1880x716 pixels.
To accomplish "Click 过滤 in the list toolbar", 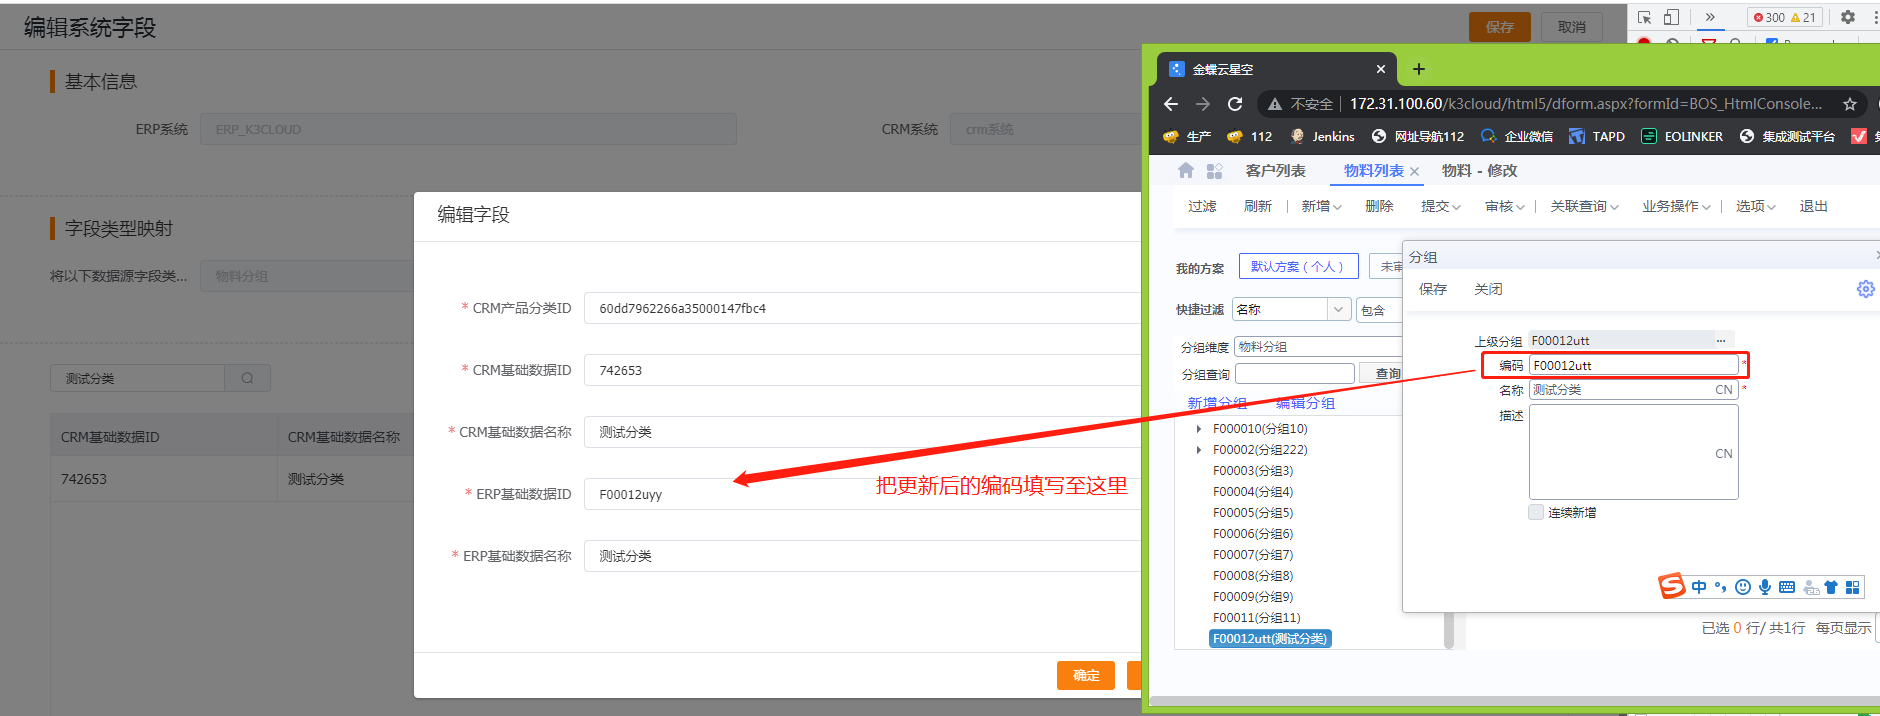I will click(x=1202, y=207).
